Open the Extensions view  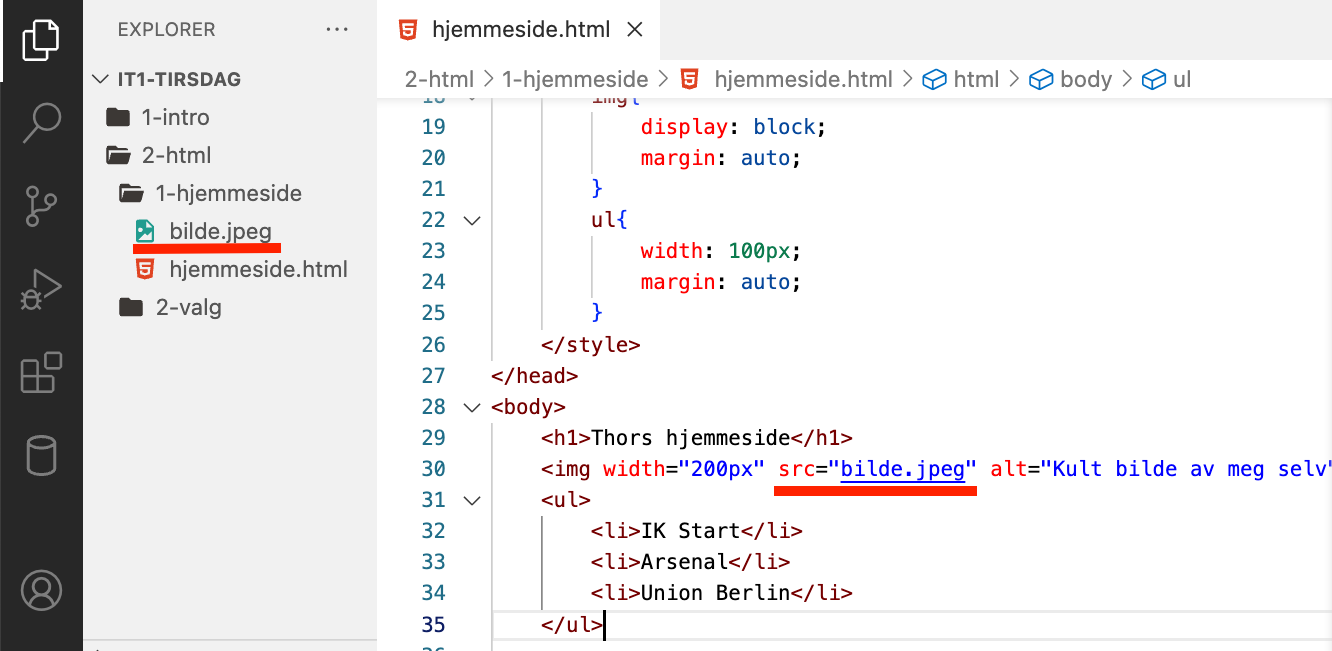click(x=41, y=373)
